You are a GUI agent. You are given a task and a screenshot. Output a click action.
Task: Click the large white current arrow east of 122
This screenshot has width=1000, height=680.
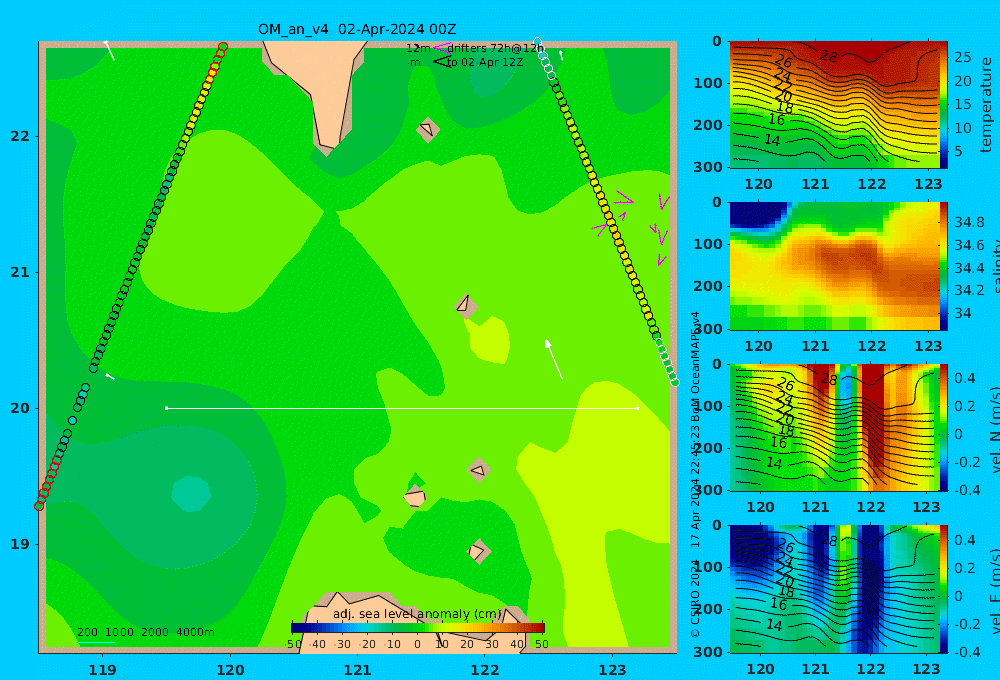(554, 359)
